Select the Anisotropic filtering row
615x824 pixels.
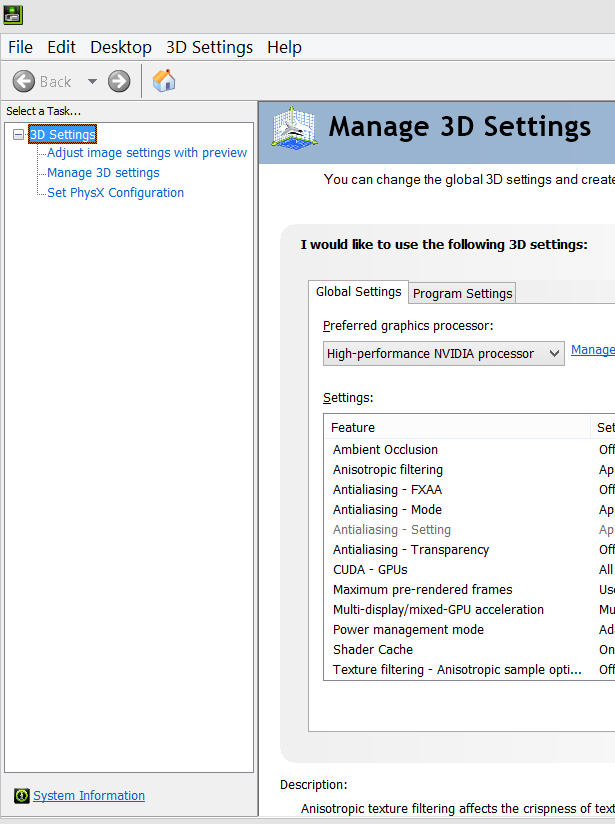pos(469,470)
